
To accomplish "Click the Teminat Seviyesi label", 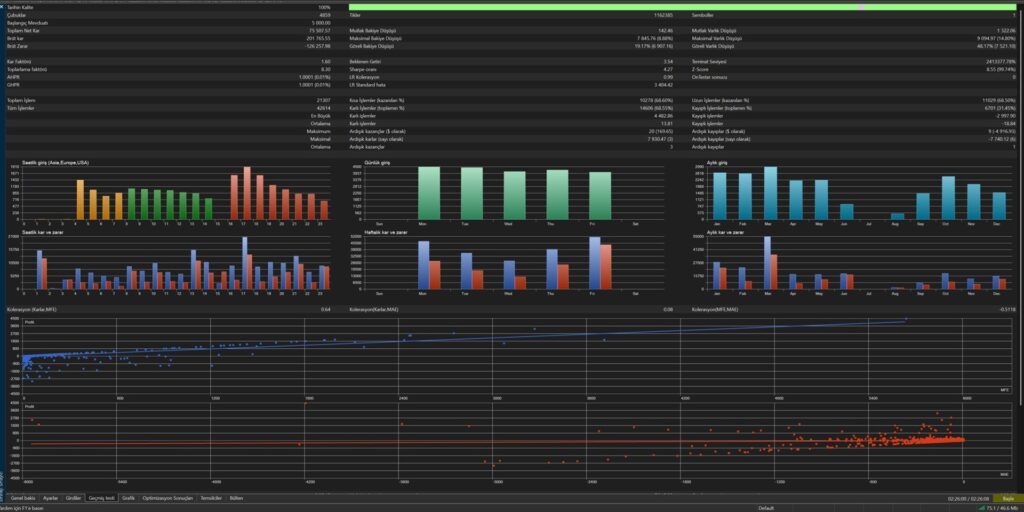I will click(x=709, y=61).
